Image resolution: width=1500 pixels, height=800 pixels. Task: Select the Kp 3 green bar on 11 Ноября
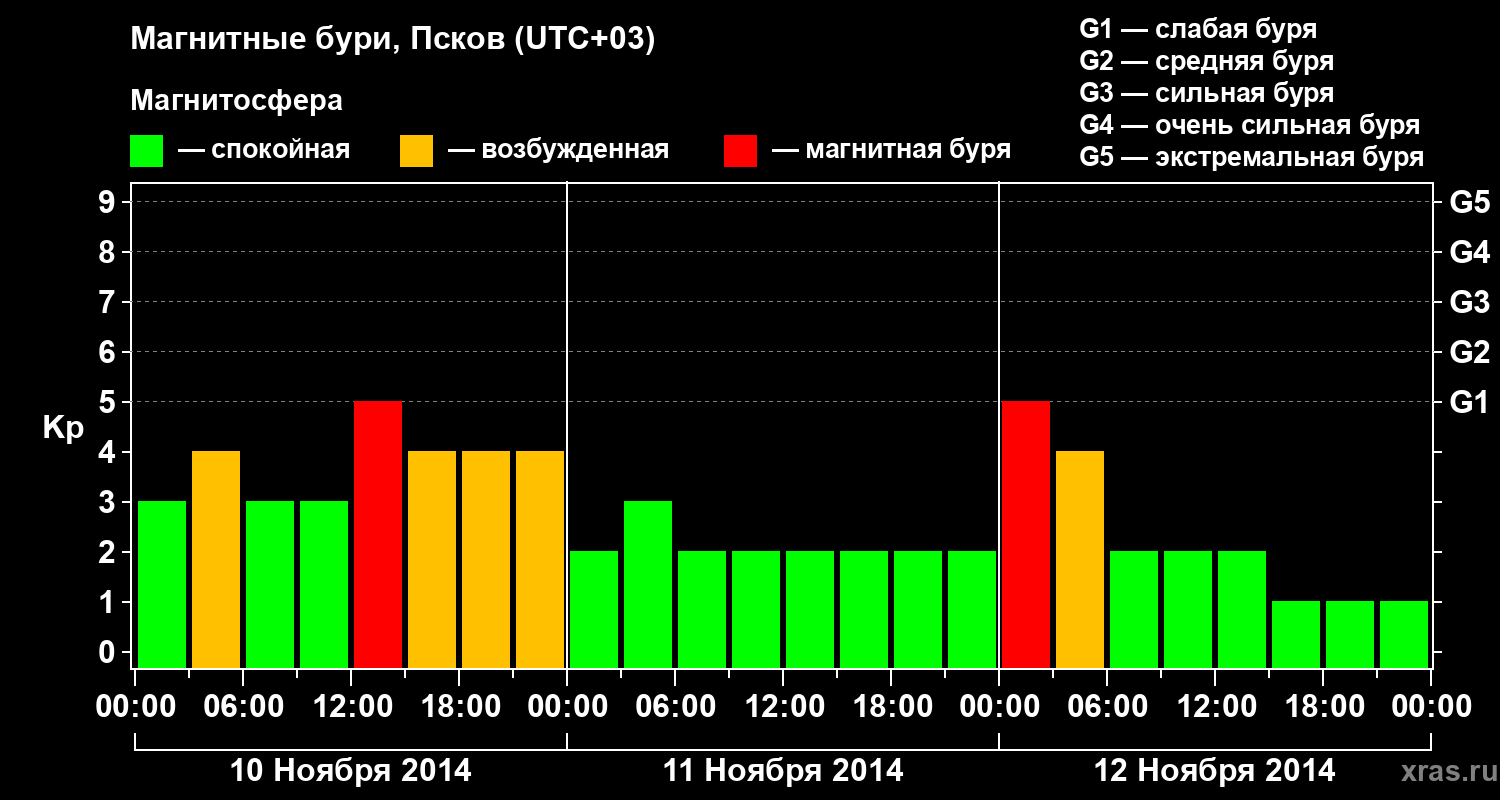[648, 584]
